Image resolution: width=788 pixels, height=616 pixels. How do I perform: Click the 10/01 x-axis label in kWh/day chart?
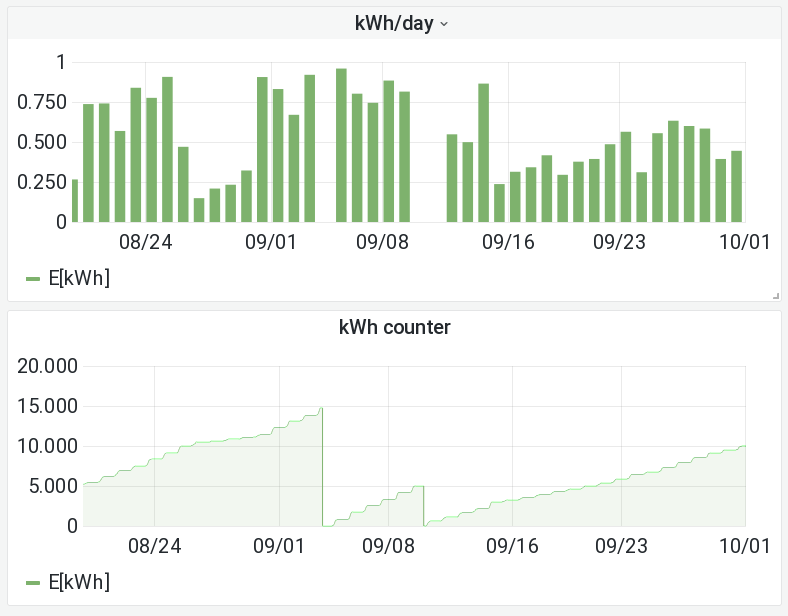(x=745, y=242)
